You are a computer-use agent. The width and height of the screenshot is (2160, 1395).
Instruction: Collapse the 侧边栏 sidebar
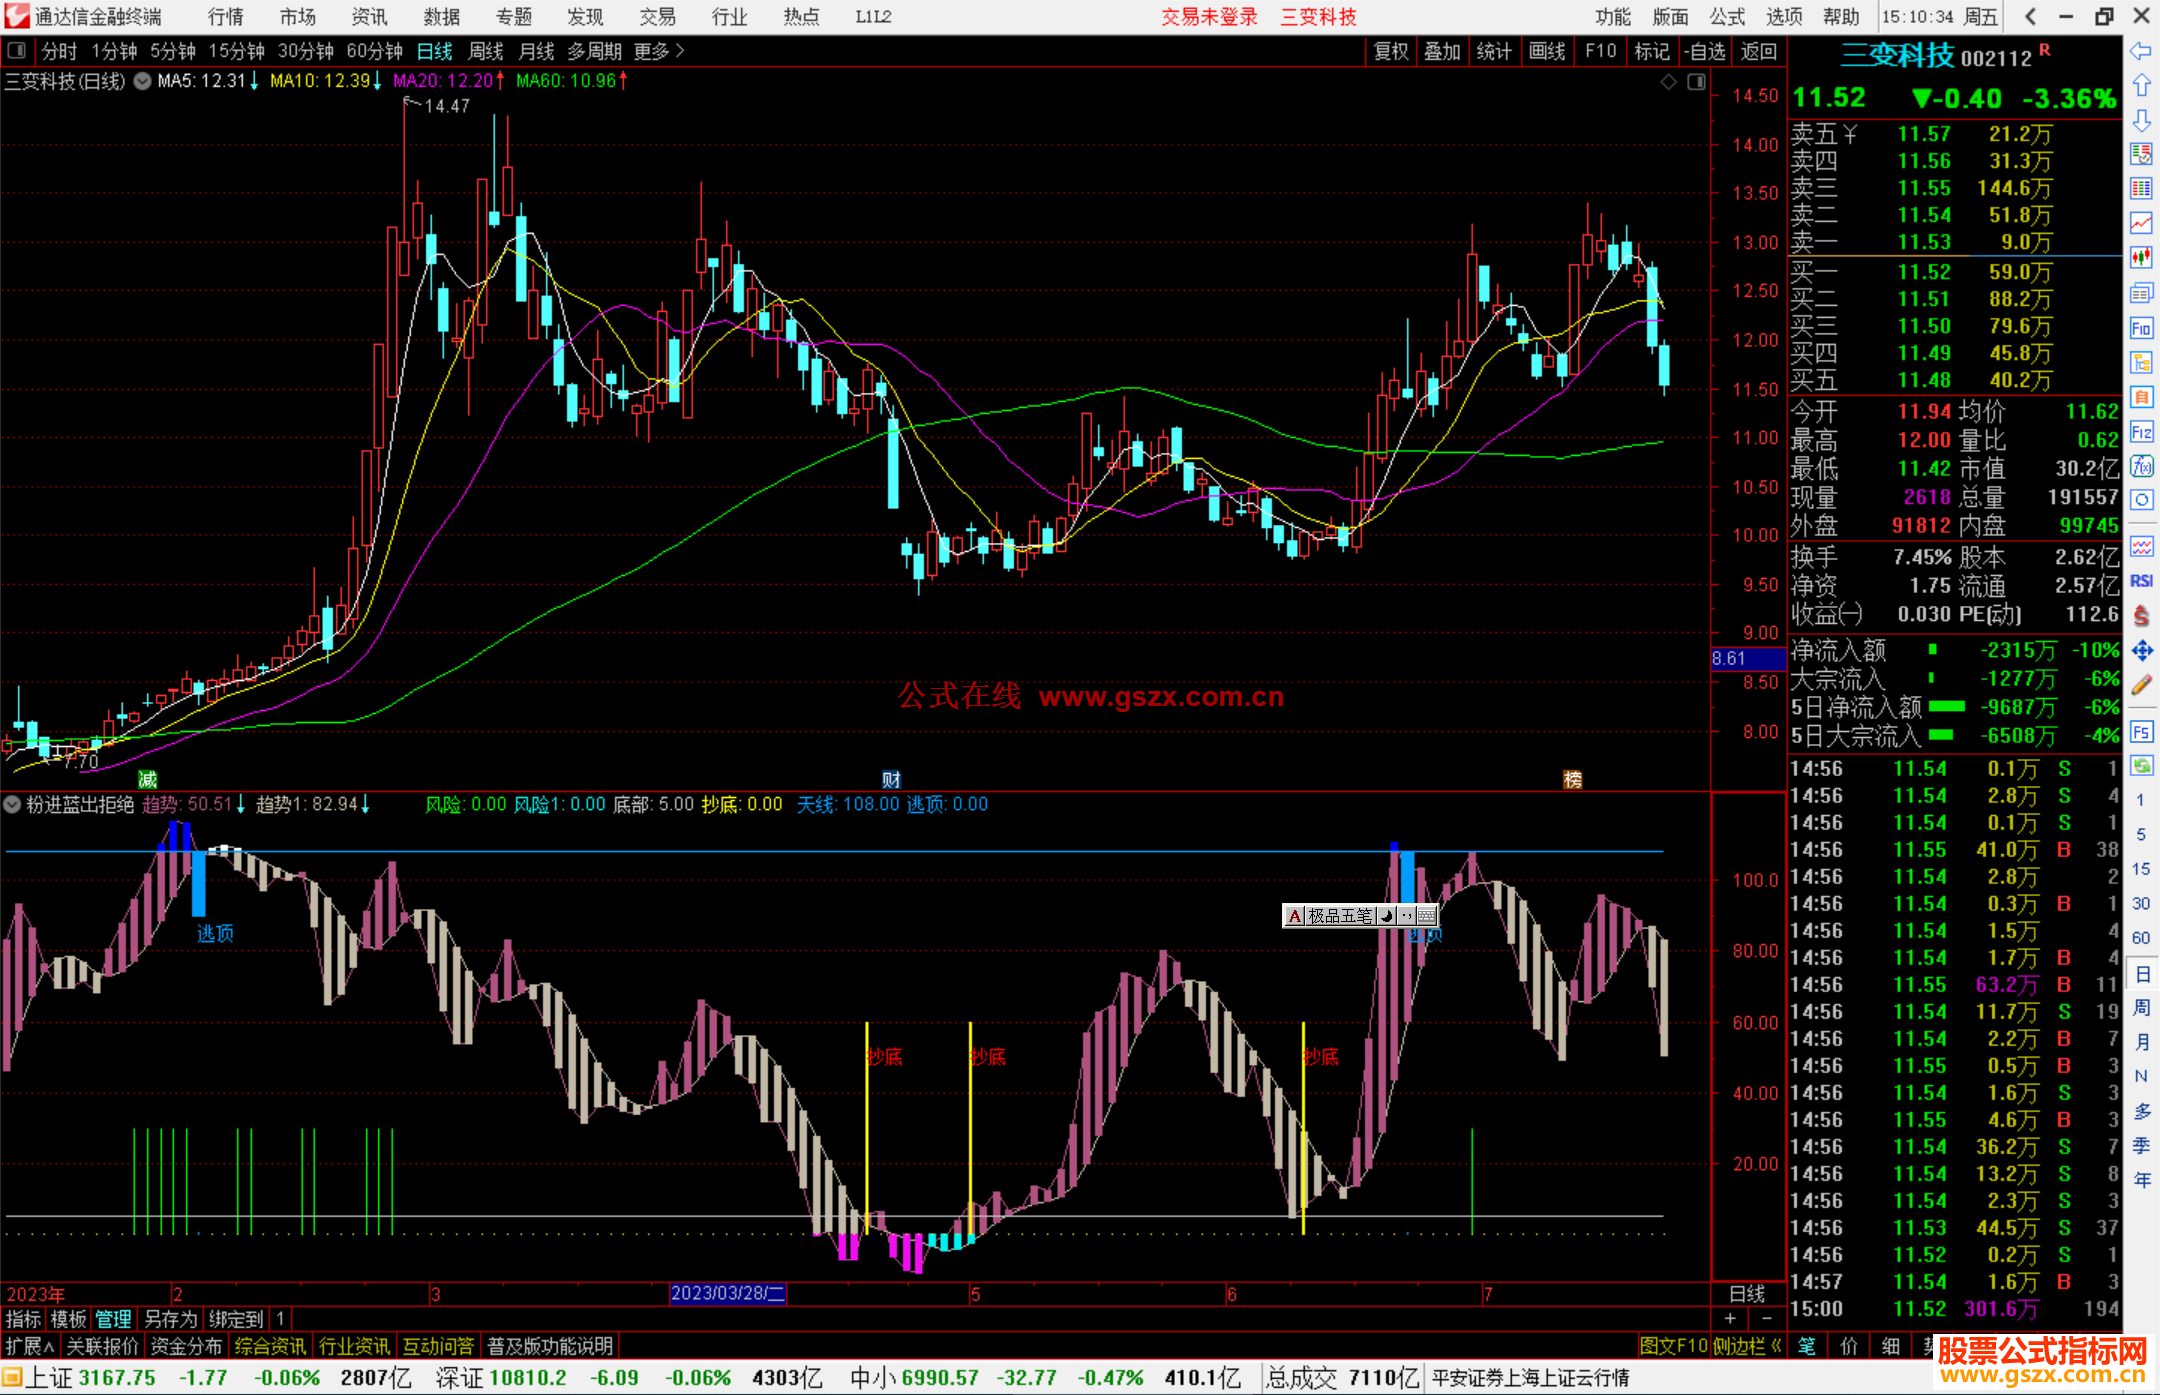pos(1747,1346)
